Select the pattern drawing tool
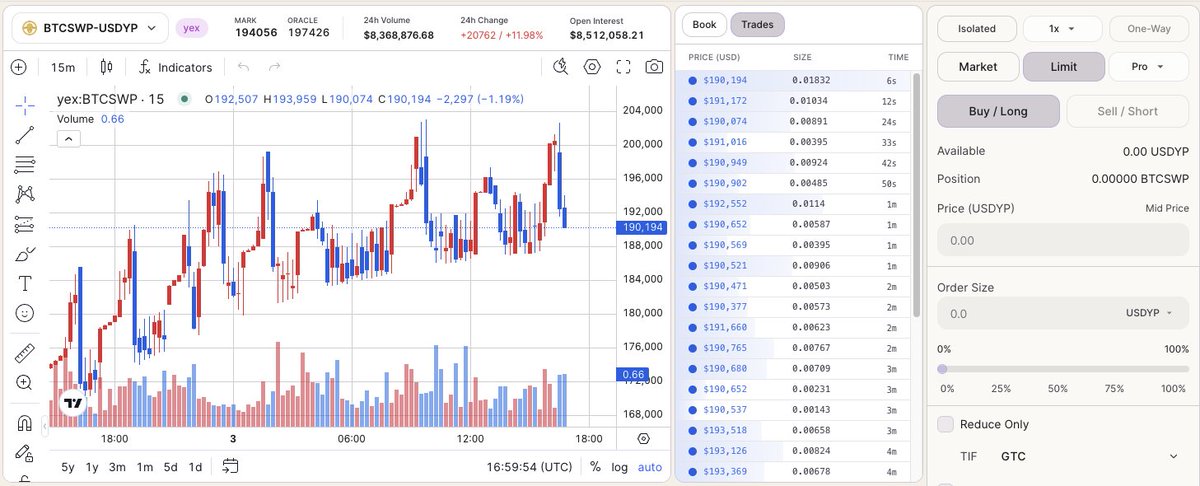This screenshot has height=486, width=1200. [25, 194]
